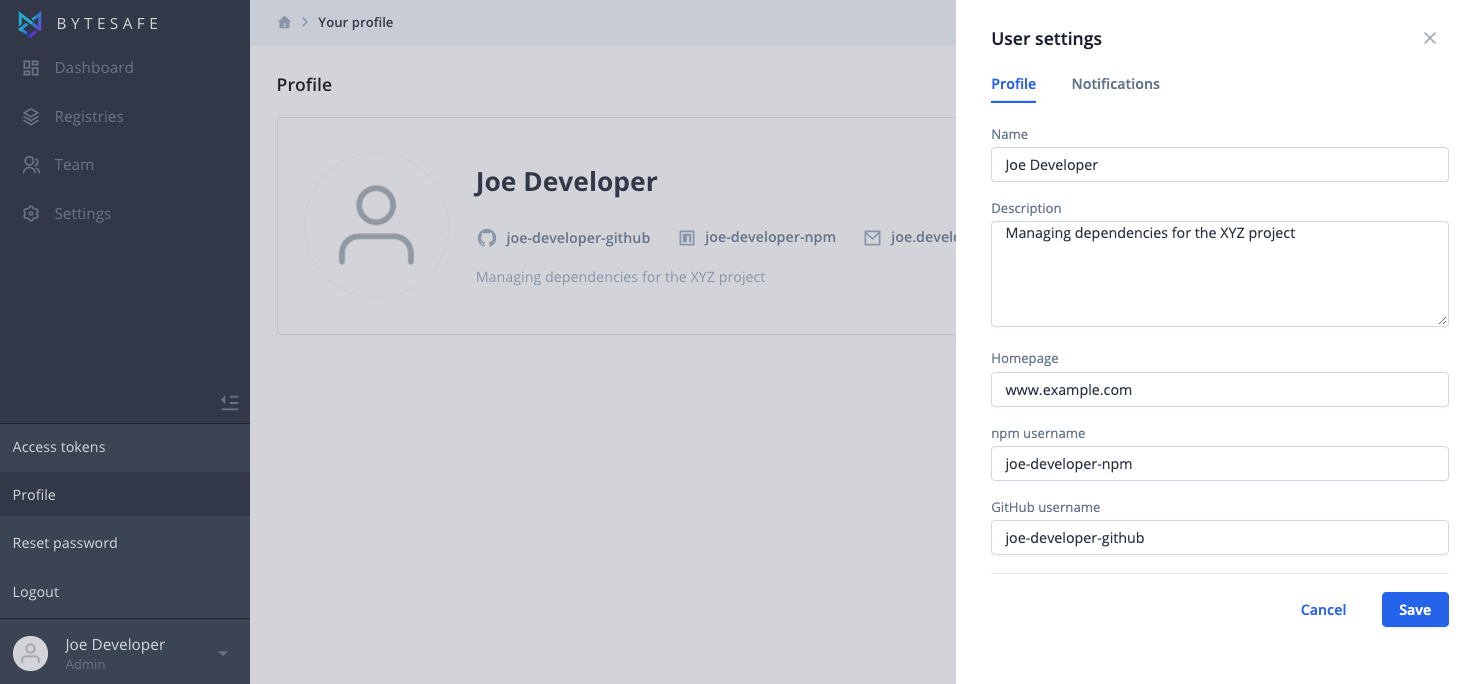Image resolution: width=1476 pixels, height=684 pixels.
Task: Click the Your profile breadcrumb
Action: pyautogui.click(x=355, y=22)
